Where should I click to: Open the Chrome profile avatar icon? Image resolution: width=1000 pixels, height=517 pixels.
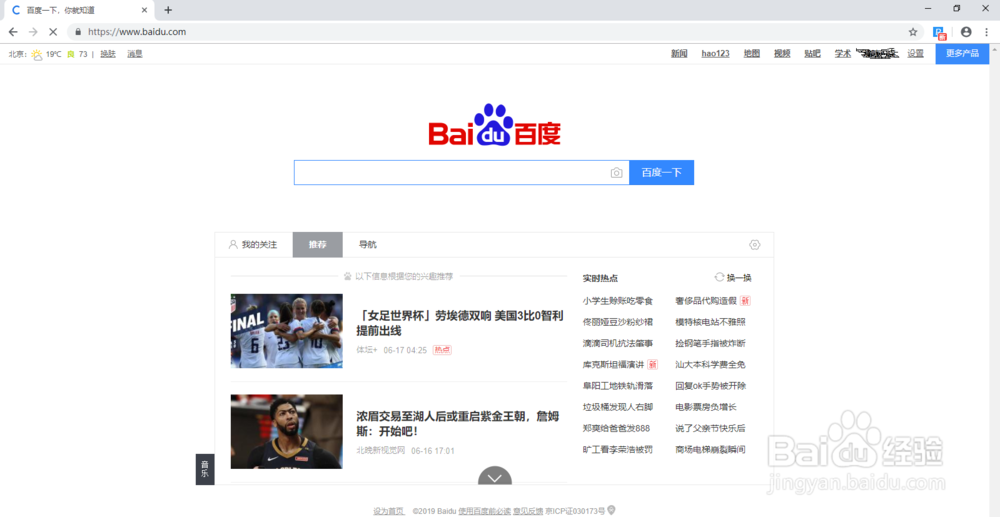pos(966,31)
